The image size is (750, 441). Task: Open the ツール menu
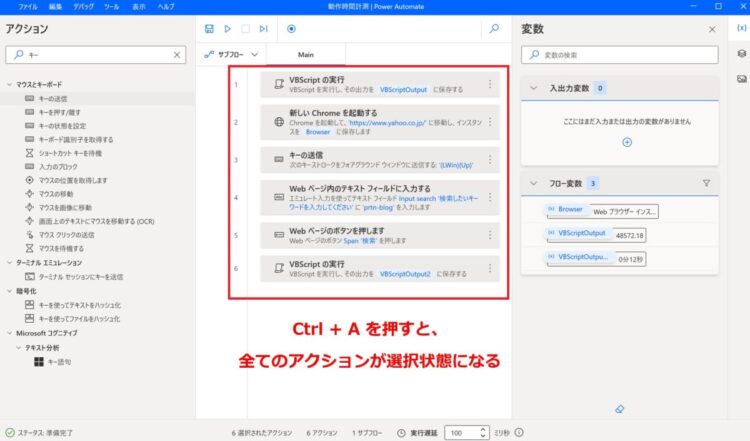pyautogui.click(x=111, y=7)
